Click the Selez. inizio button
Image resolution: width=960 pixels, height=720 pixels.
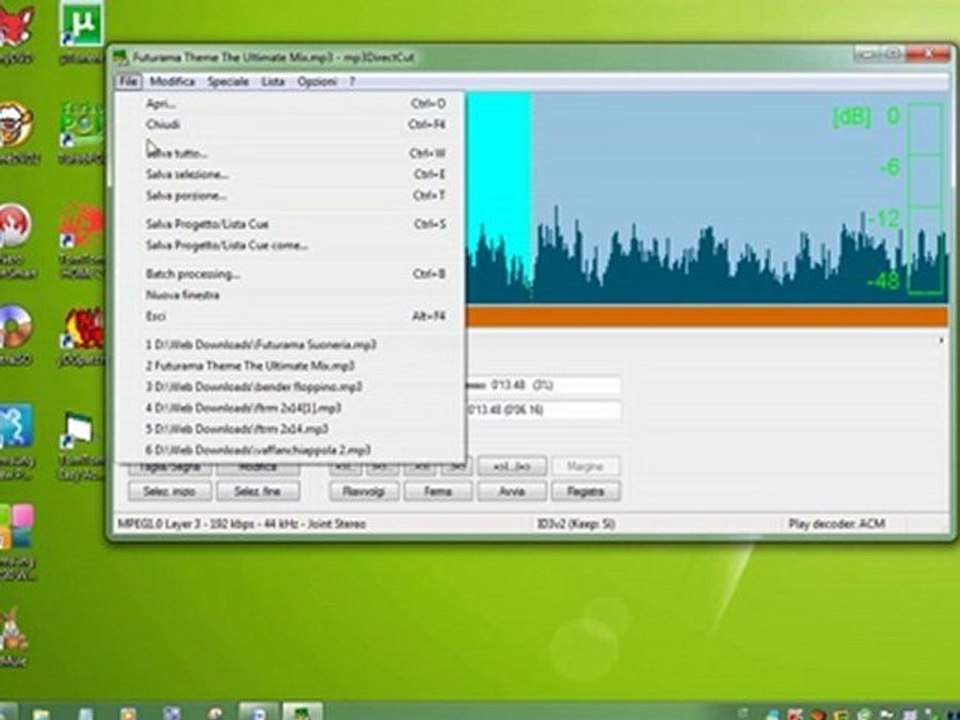(x=170, y=491)
